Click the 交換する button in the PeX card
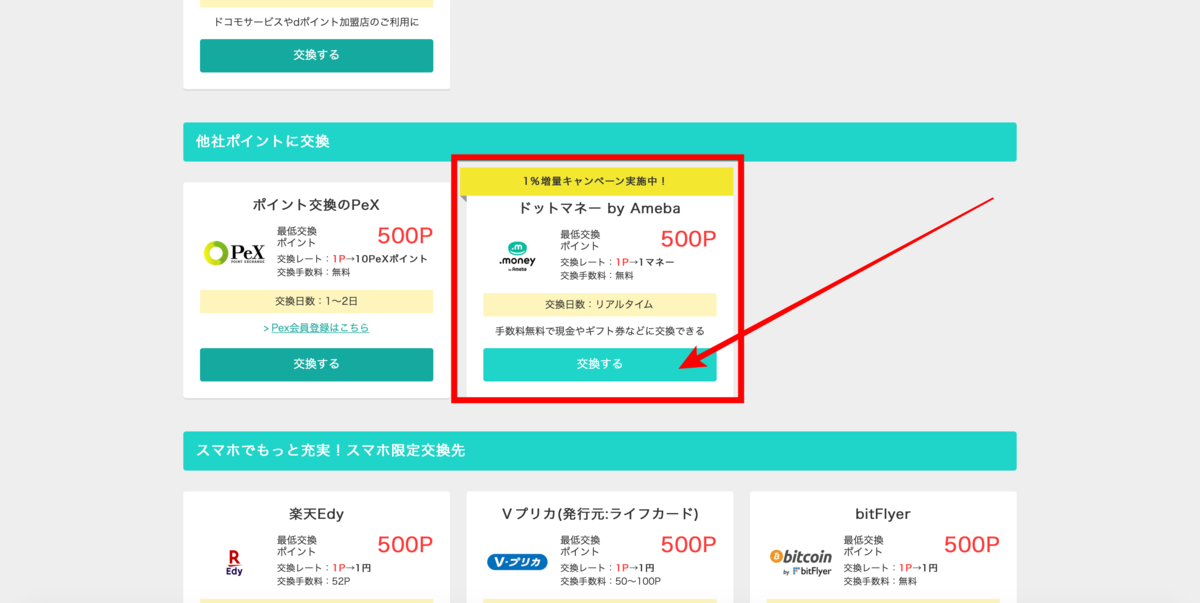The image size is (1200, 603). pyautogui.click(x=316, y=364)
